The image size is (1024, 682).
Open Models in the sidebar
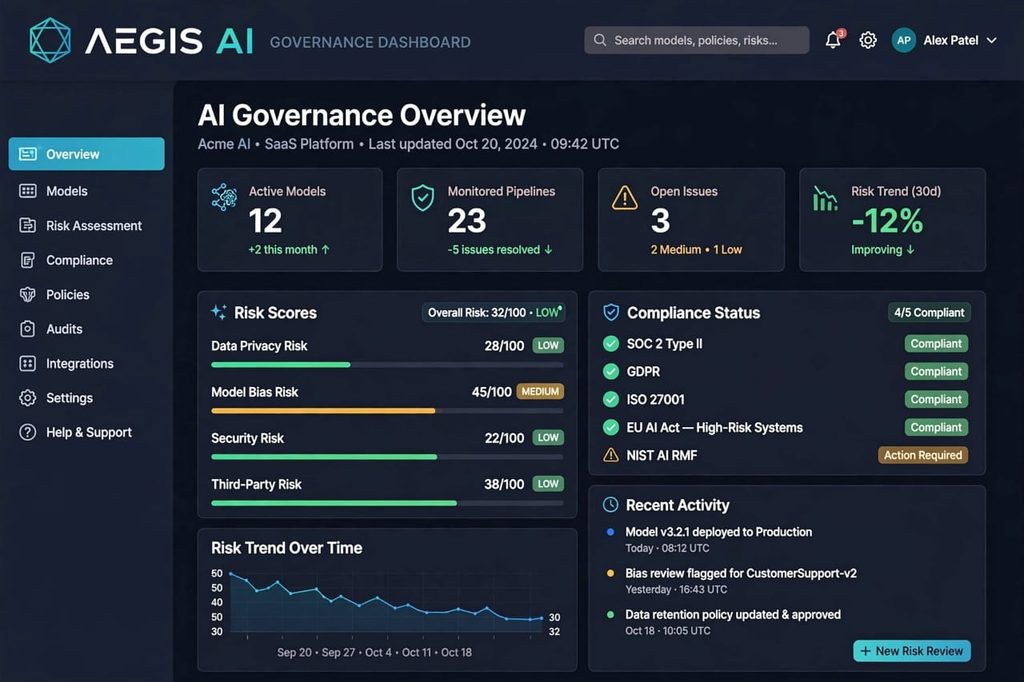(86, 191)
